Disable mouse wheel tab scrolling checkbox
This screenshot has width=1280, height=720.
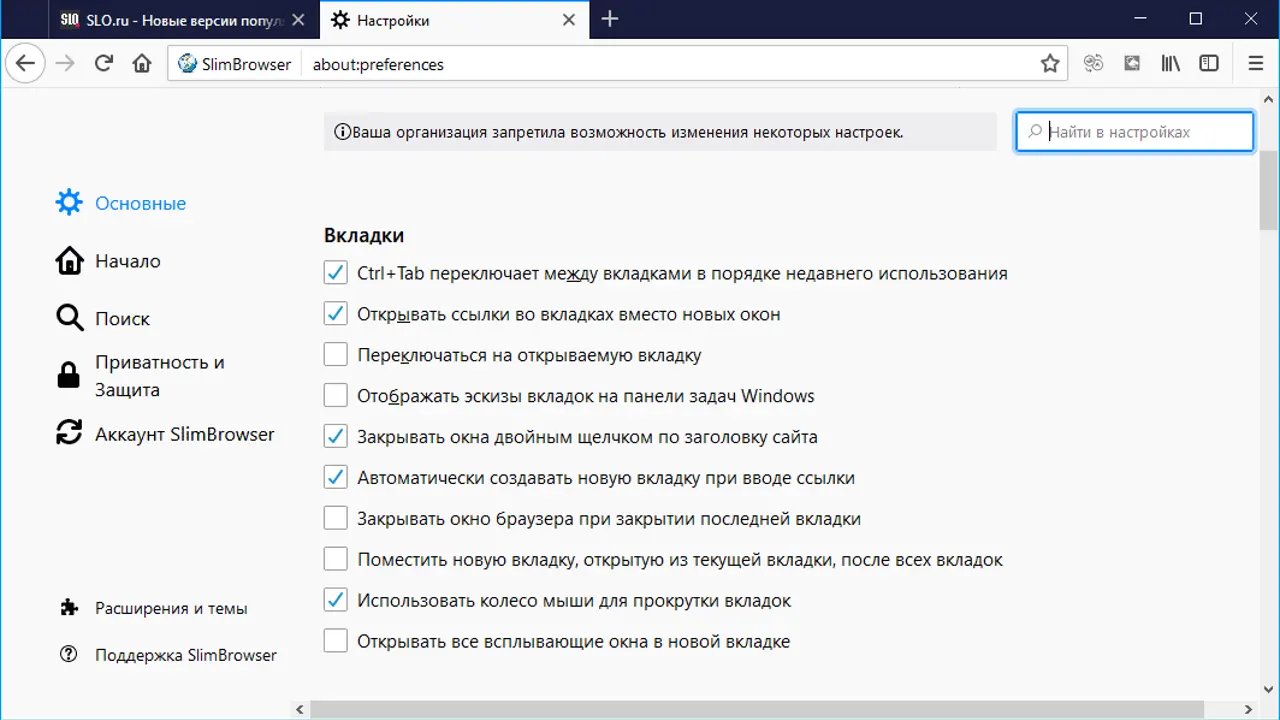tap(335, 601)
